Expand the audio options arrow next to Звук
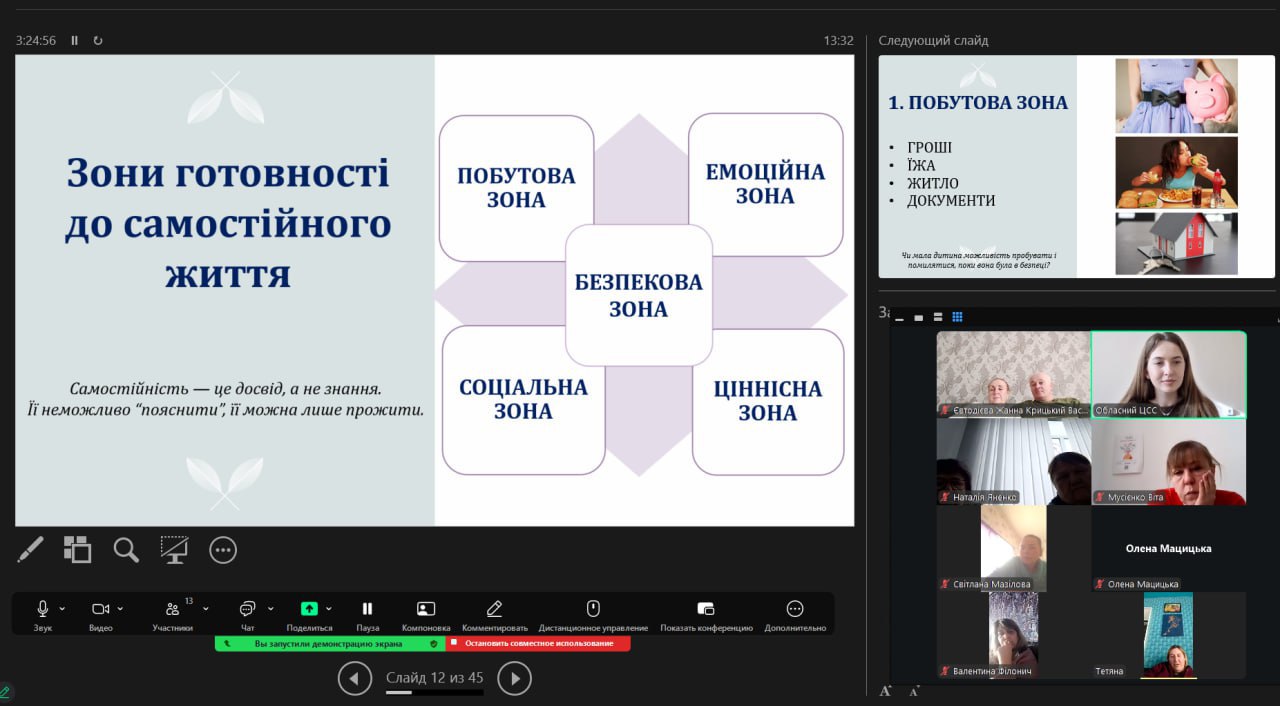The height and width of the screenshot is (706, 1280). (x=62, y=608)
